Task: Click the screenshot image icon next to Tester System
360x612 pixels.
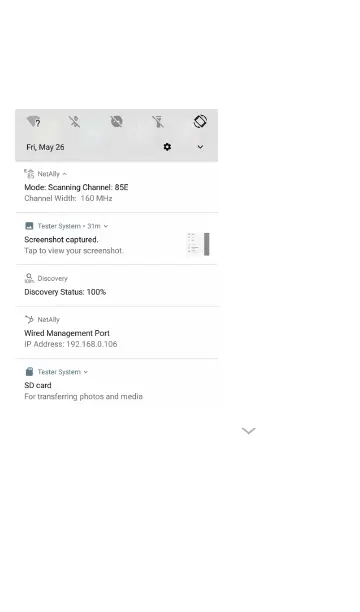Action: pyautogui.click(x=29, y=226)
